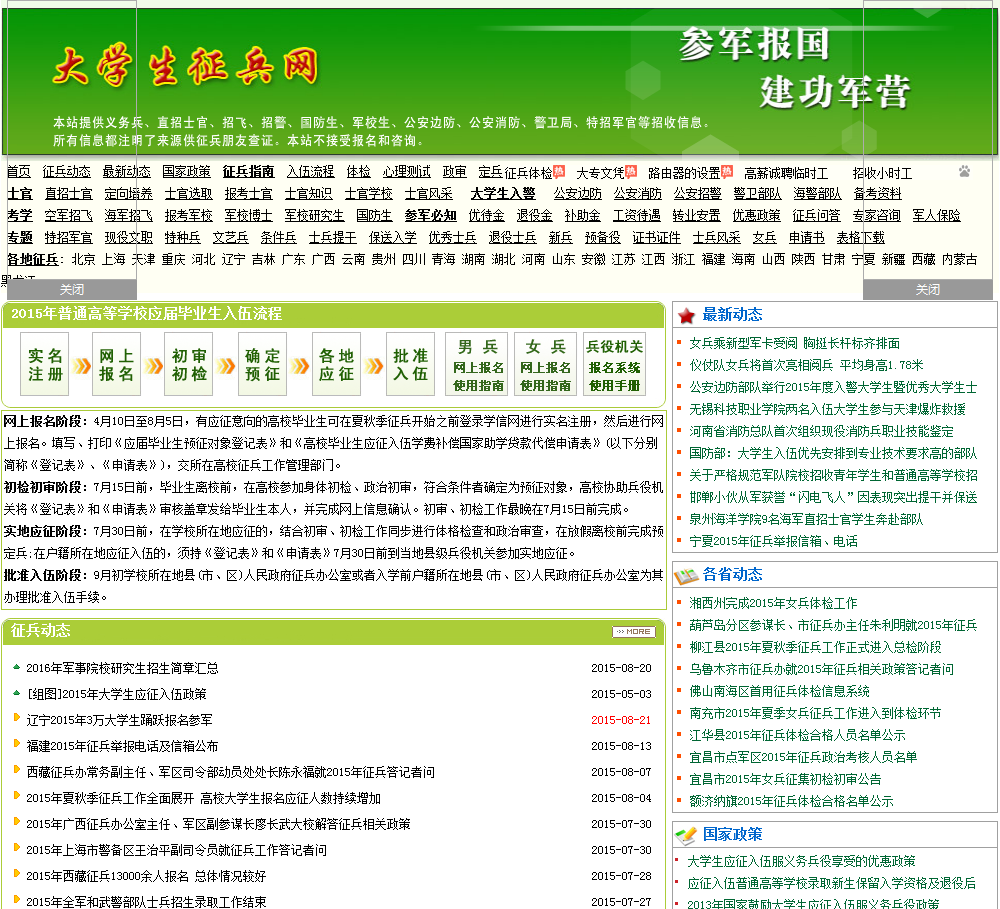Open 退役金 link
This screenshot has width=1000, height=909.
[x=534, y=216]
